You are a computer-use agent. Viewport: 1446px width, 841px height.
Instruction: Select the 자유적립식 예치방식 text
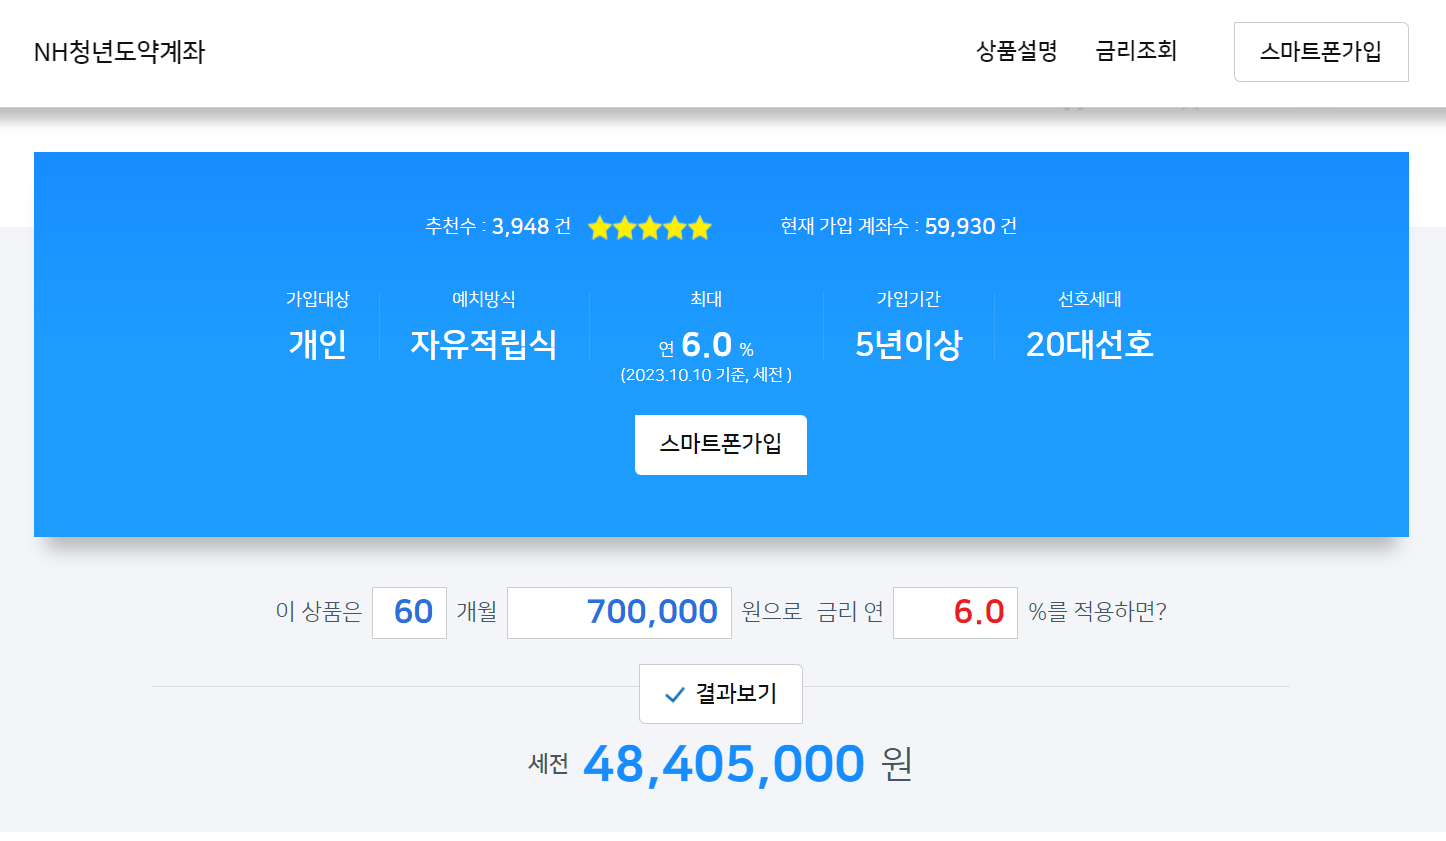[x=485, y=343]
